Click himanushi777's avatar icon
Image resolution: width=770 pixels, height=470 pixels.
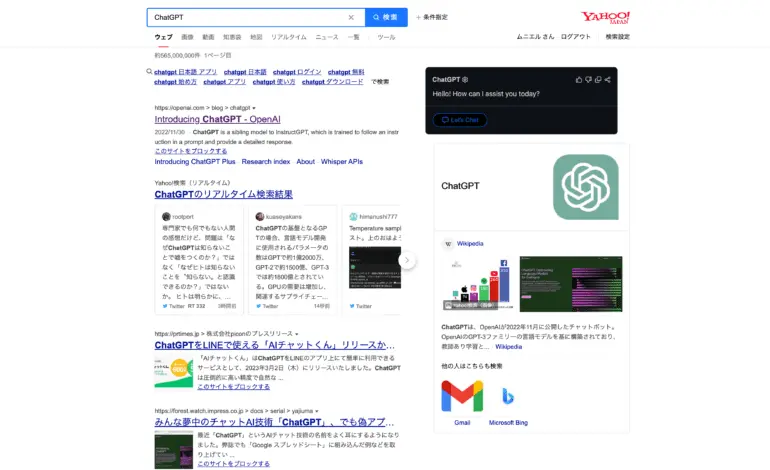click(353, 217)
